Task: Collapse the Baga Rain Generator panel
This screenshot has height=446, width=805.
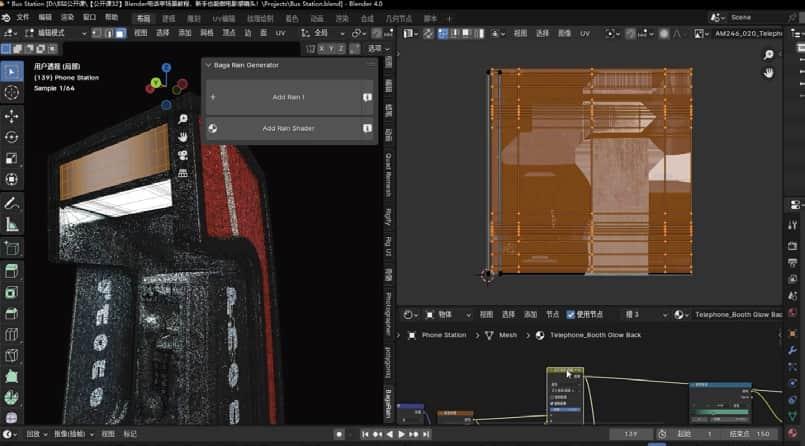Action: click(208, 65)
